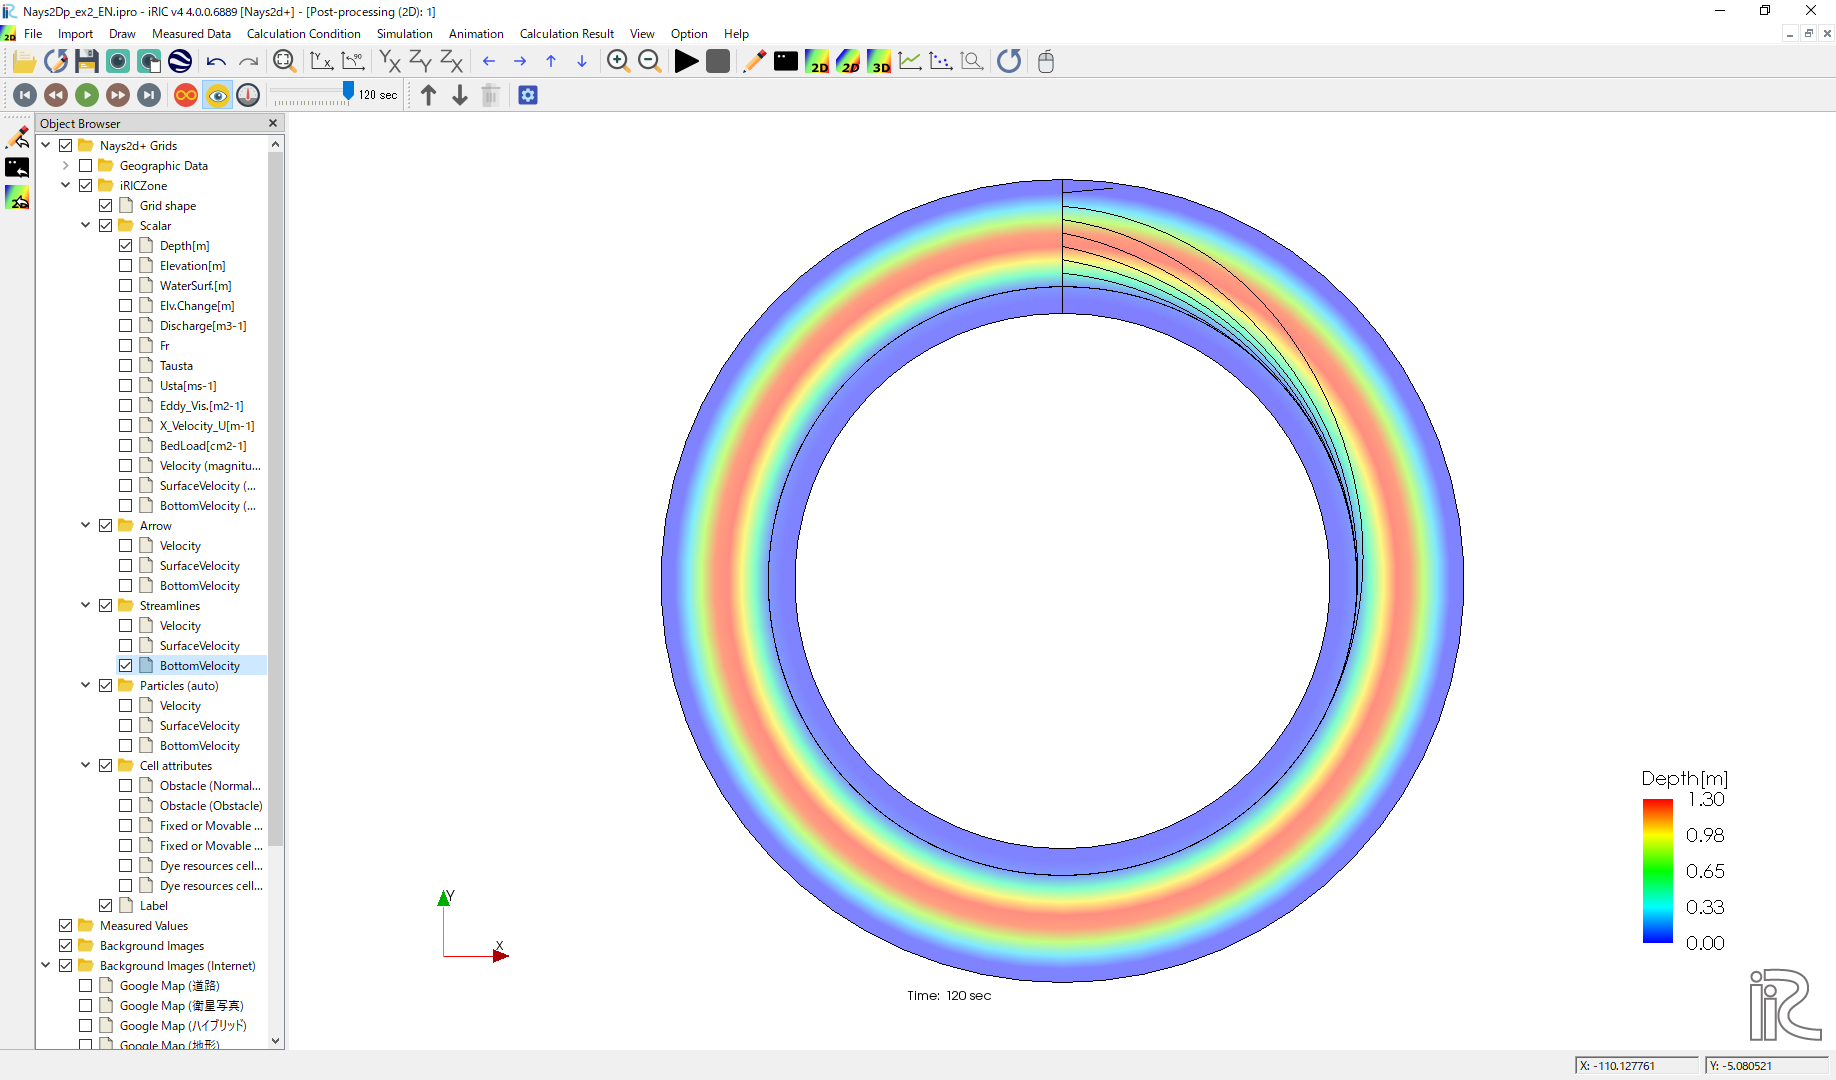This screenshot has height=1080, width=1836.
Task: Click the Depth[m] color bar legend
Action: coord(1657,871)
